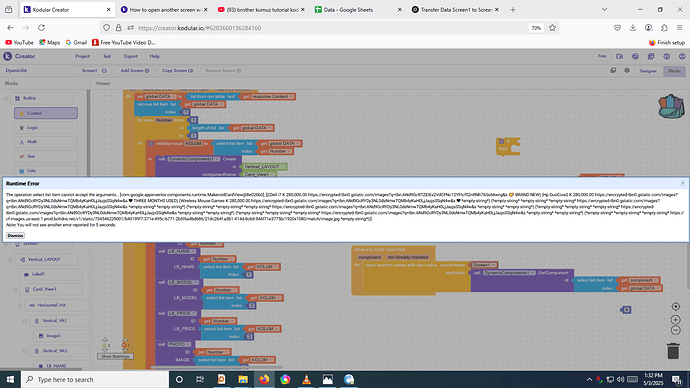Screen dimensions: 690x388
Task: Center the workspace with the target icon
Action: tap(675, 307)
